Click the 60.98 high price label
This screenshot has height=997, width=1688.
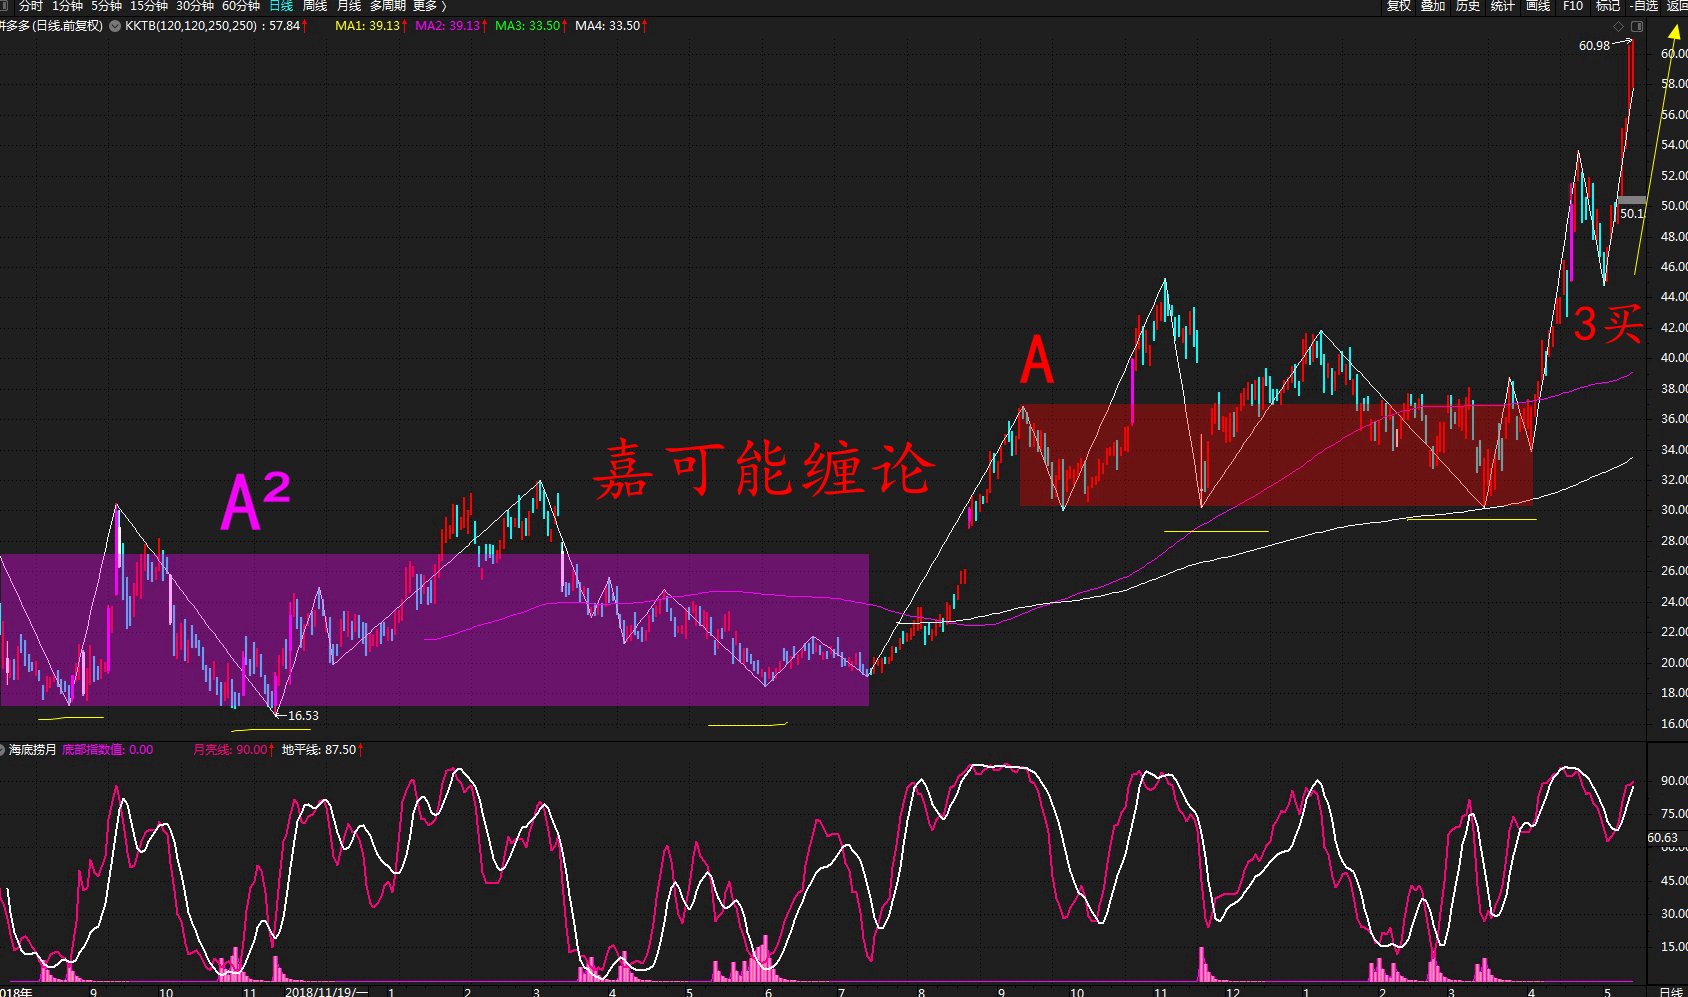click(1594, 46)
